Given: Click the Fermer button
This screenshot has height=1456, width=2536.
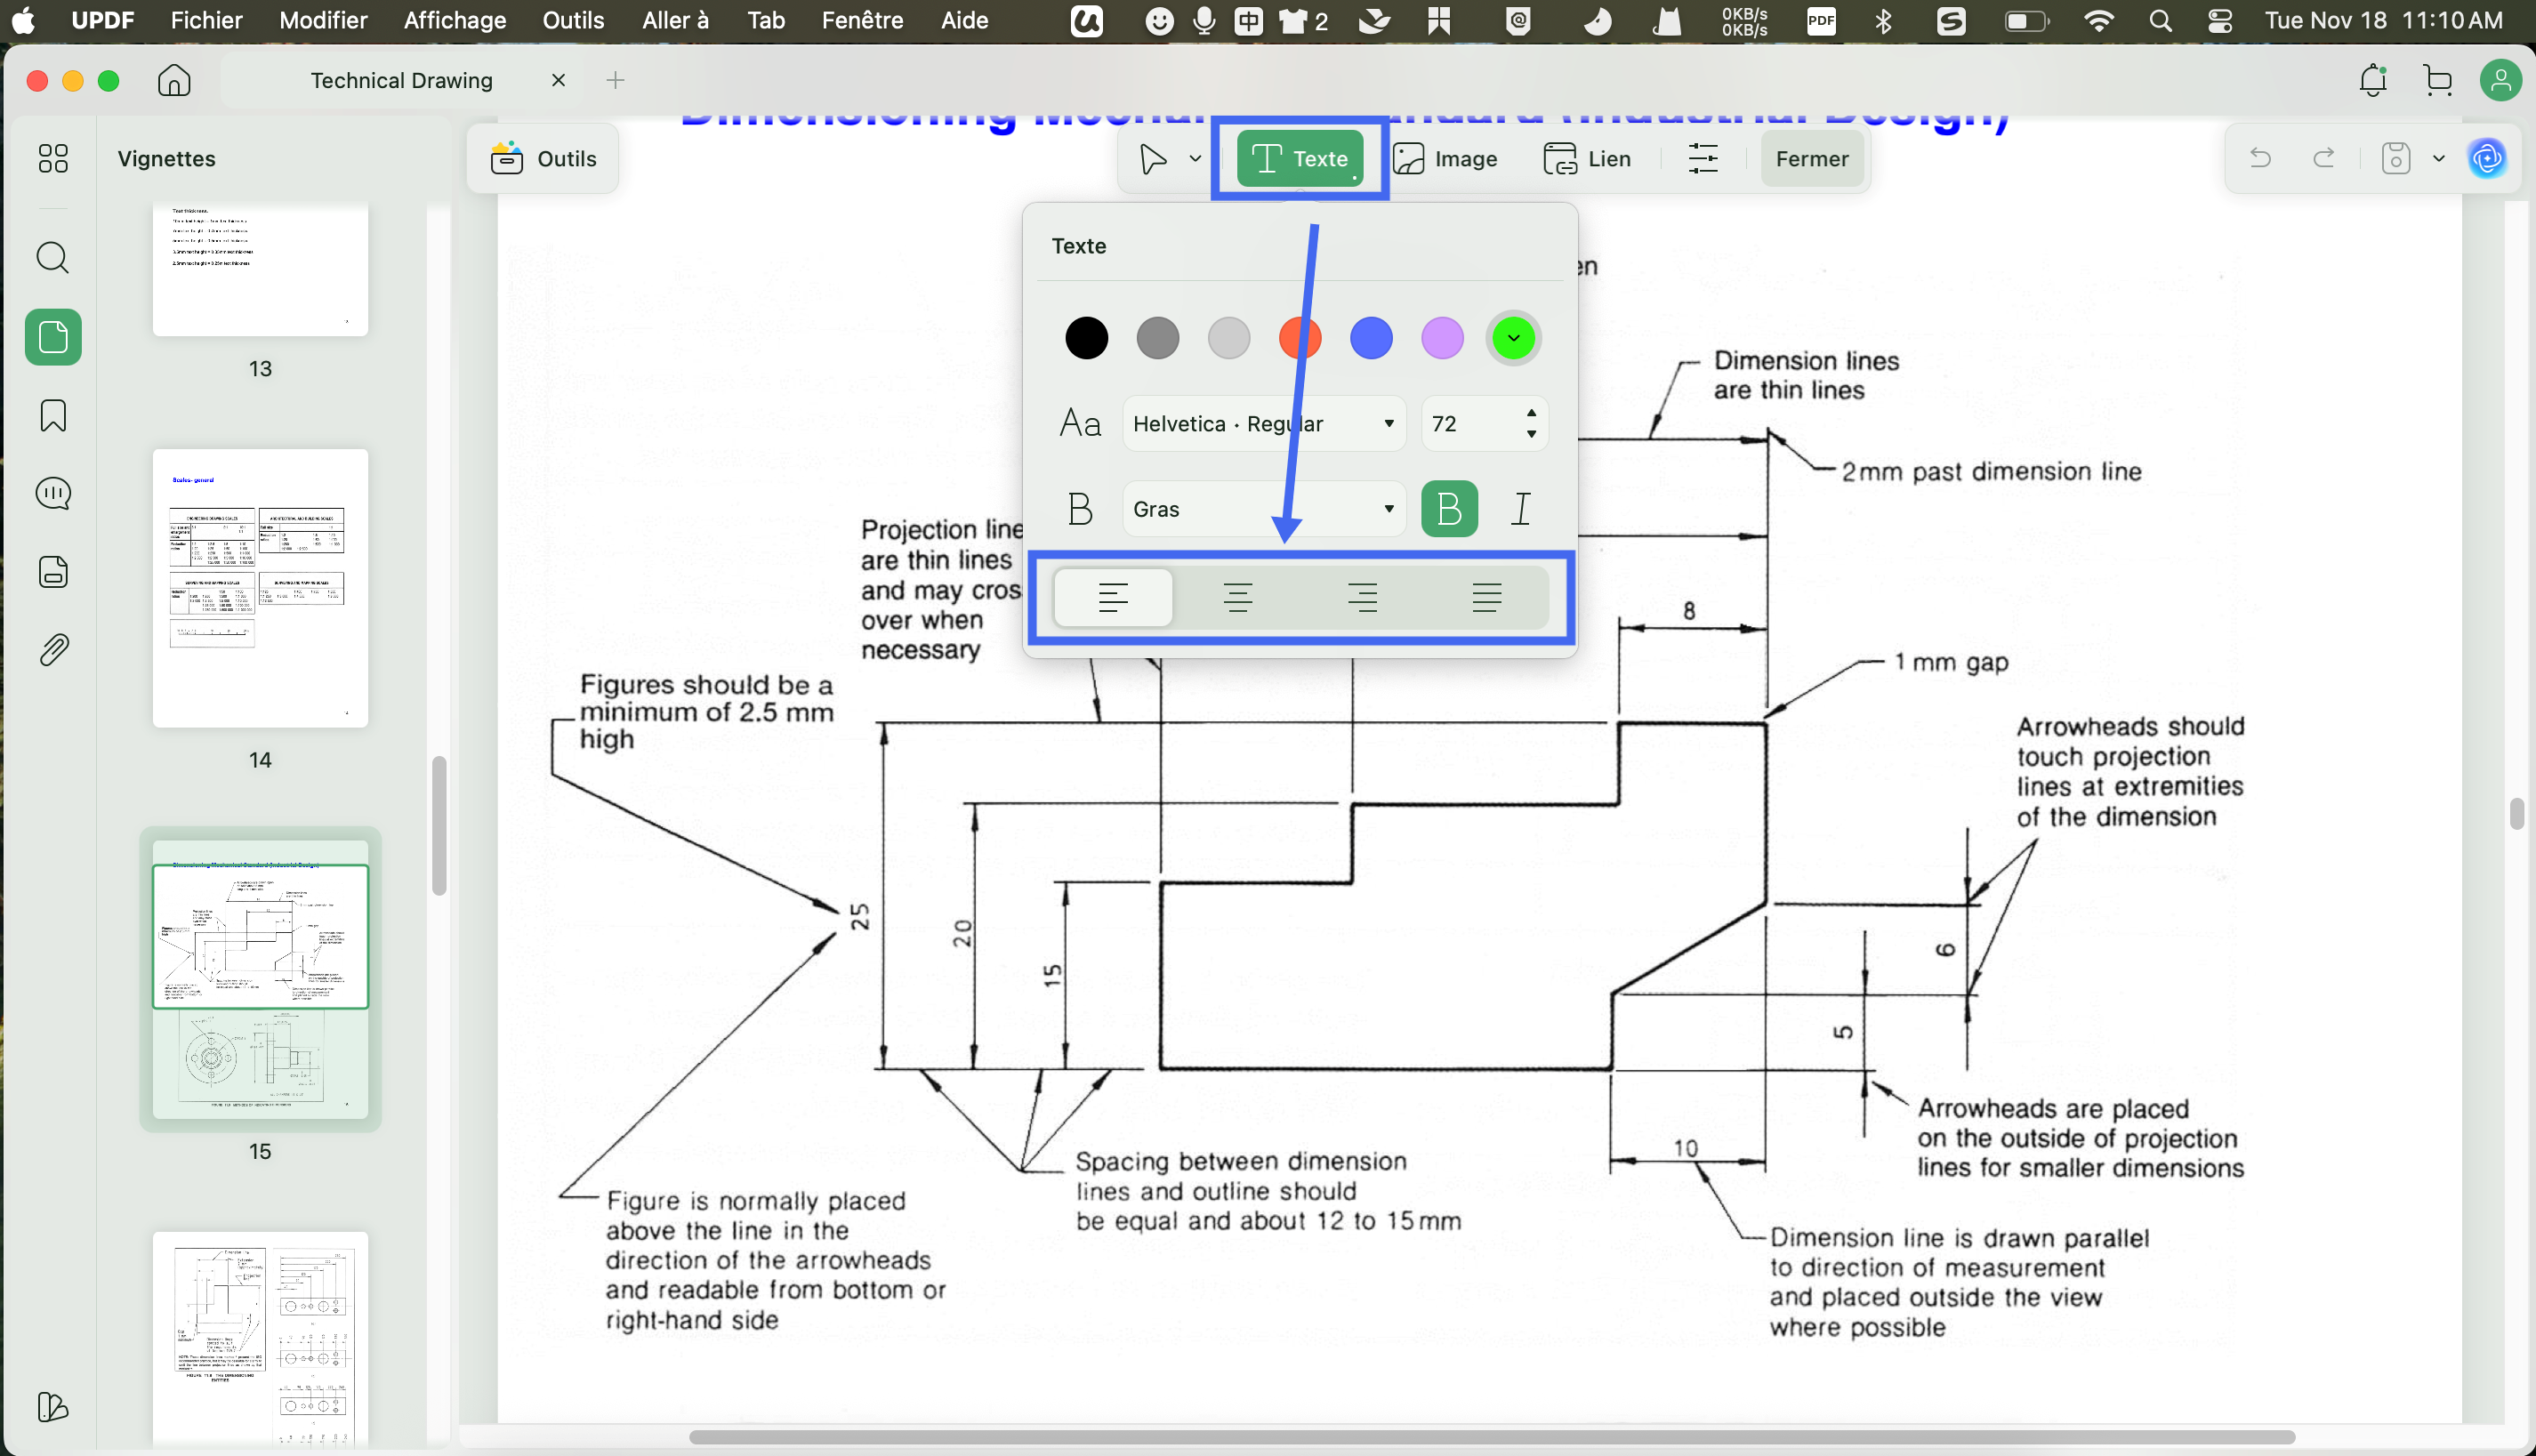Looking at the screenshot, I should point(1811,158).
